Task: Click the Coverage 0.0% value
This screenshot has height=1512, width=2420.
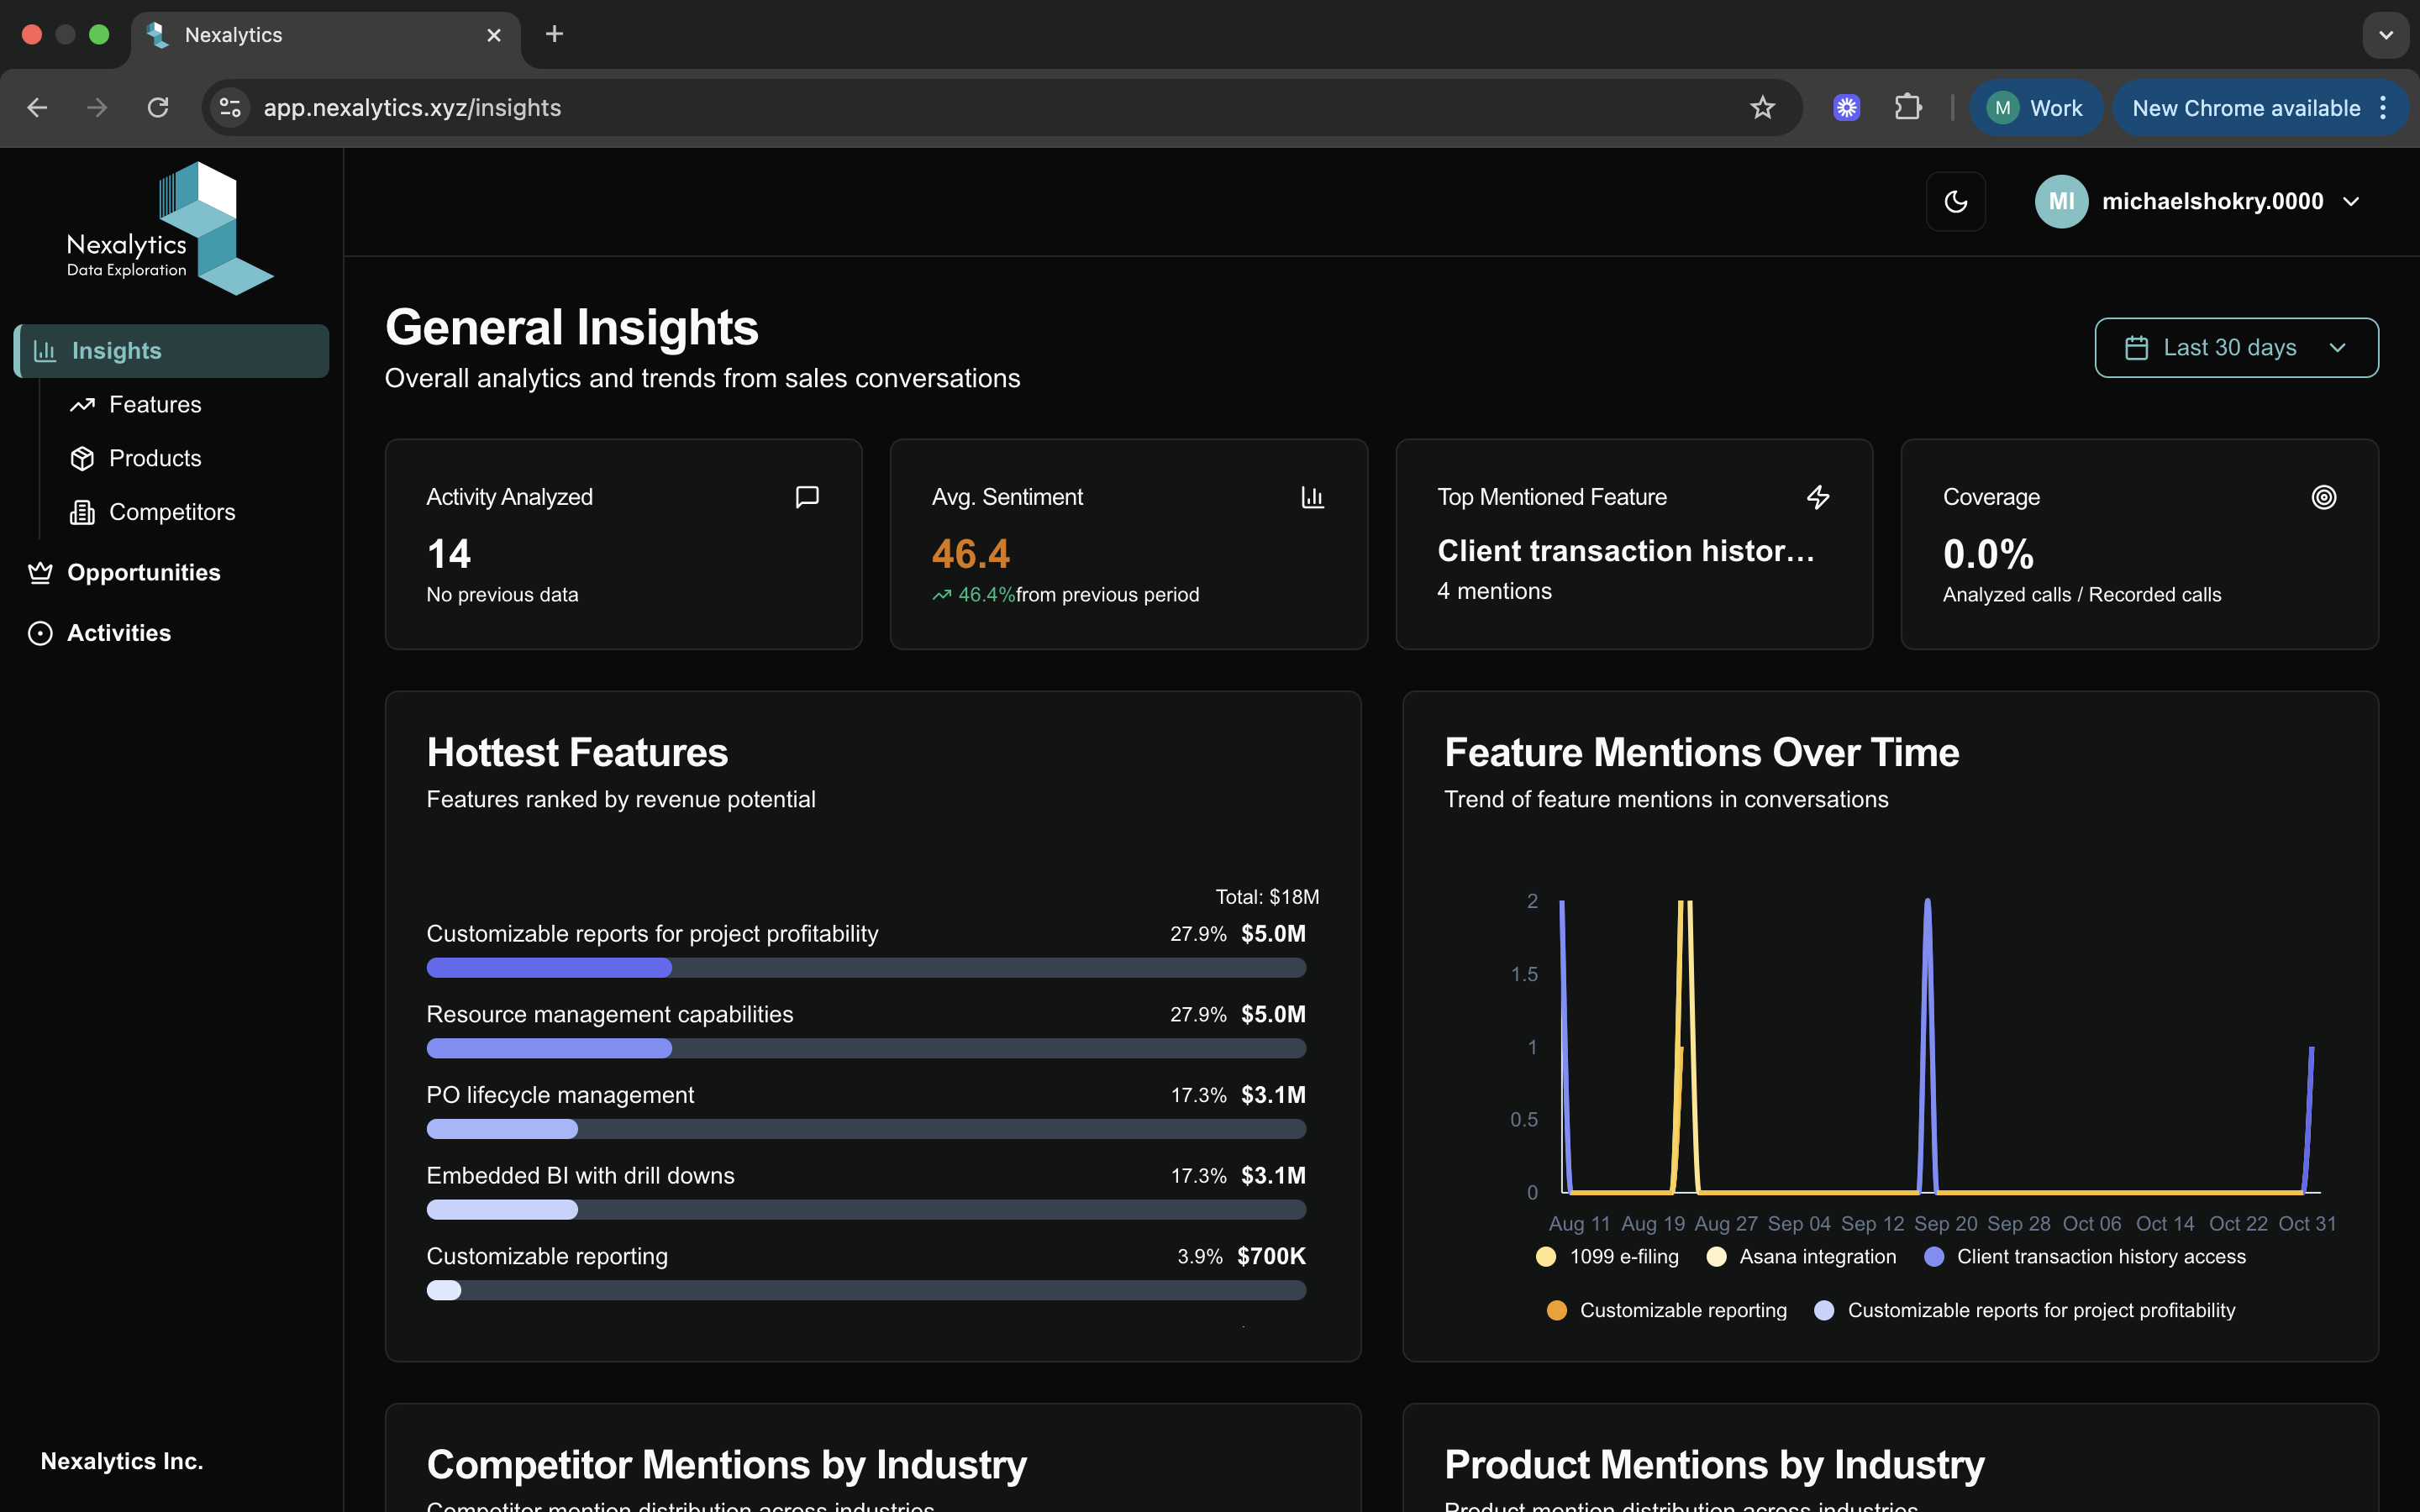Action: coord(1988,554)
